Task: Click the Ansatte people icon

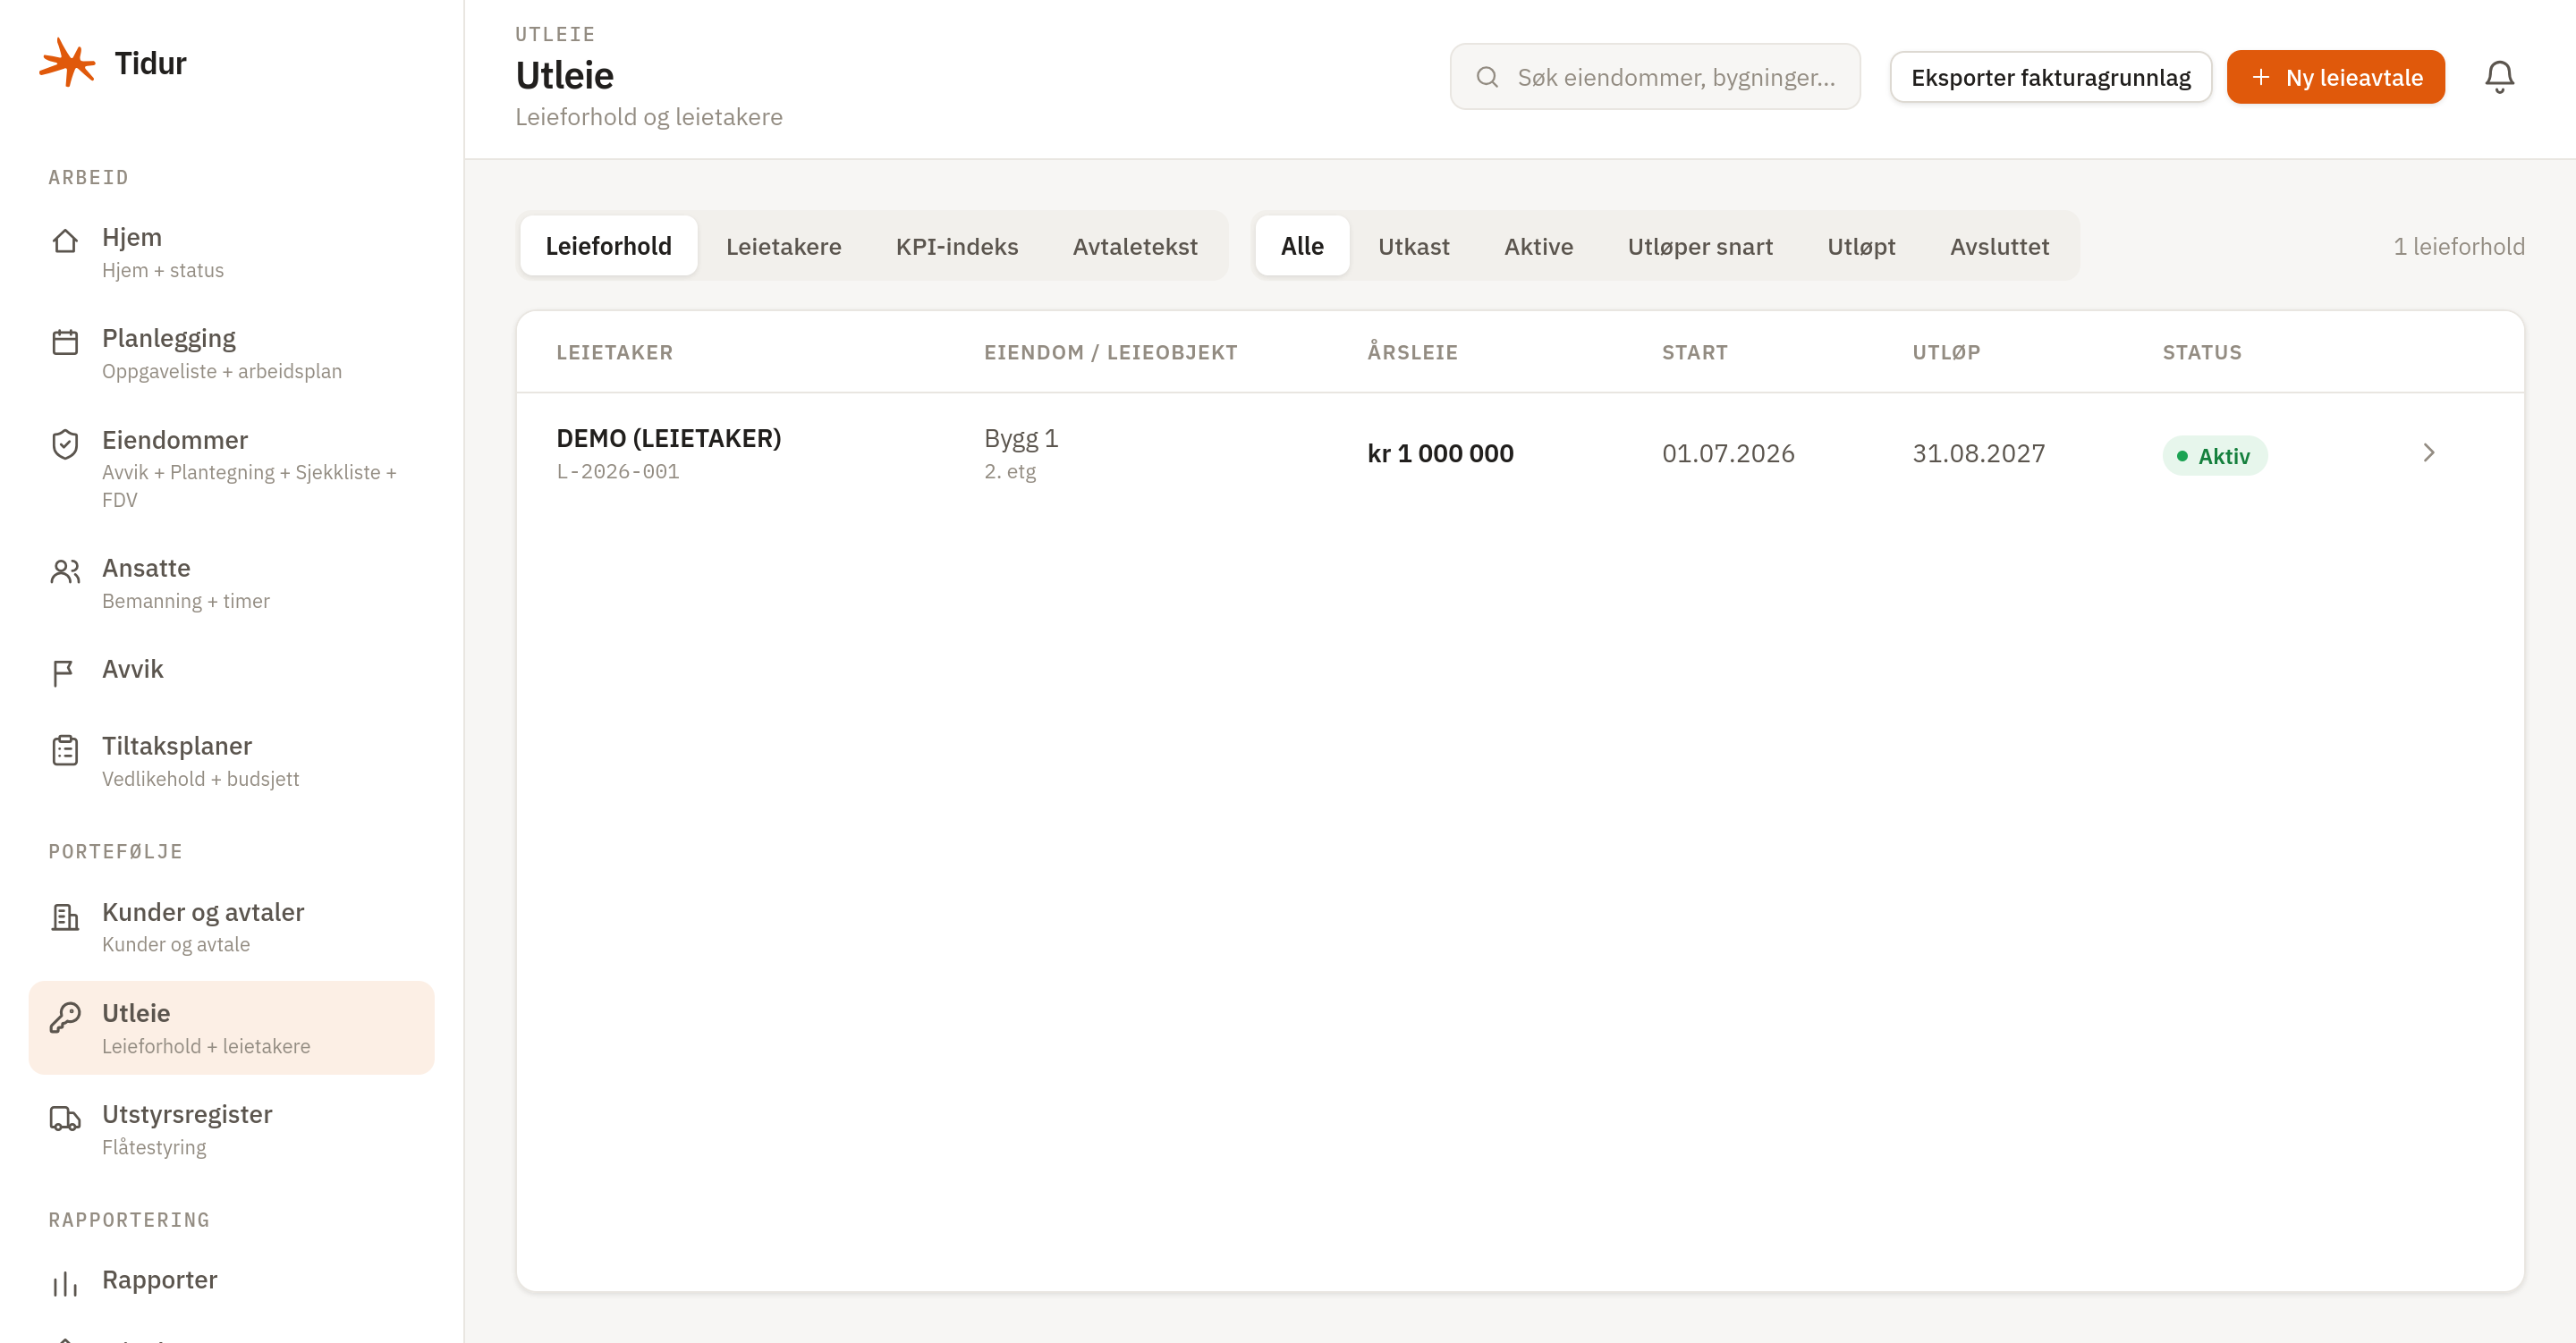Action: (65, 571)
